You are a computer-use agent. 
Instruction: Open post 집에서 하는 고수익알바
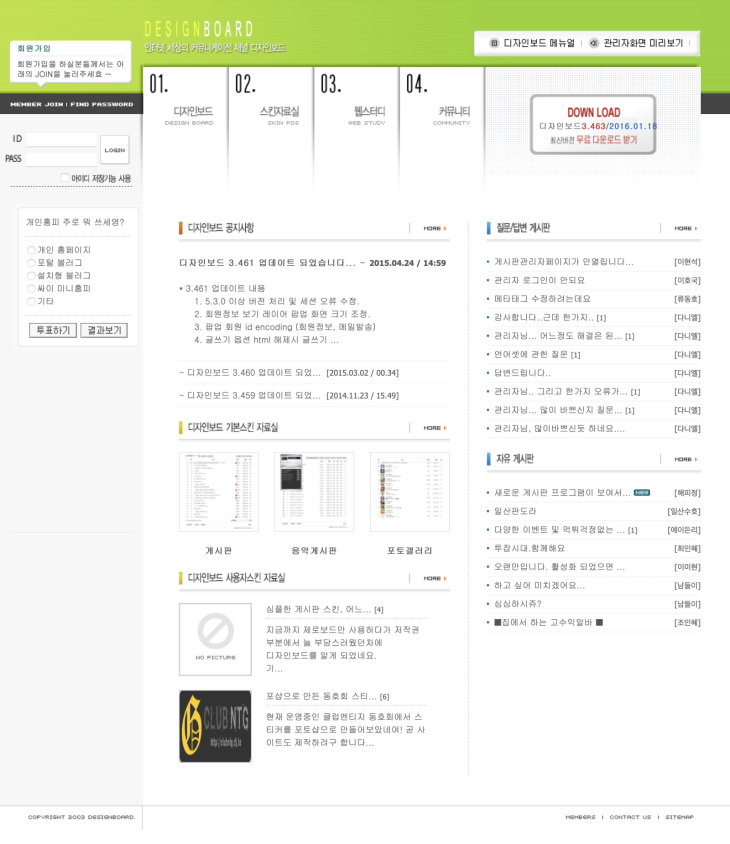pos(549,623)
